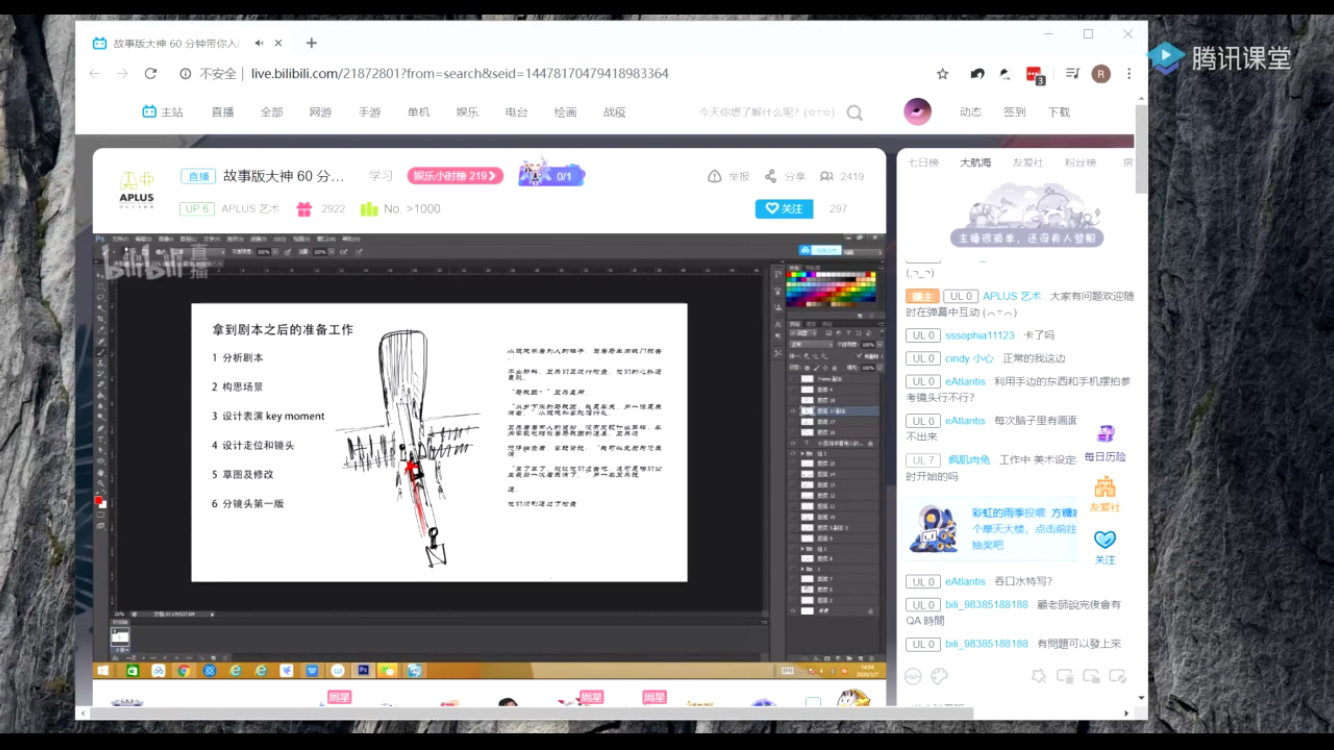Switch to the 七日榜 tab
Screen dimensions: 1334x750
tap(922, 162)
